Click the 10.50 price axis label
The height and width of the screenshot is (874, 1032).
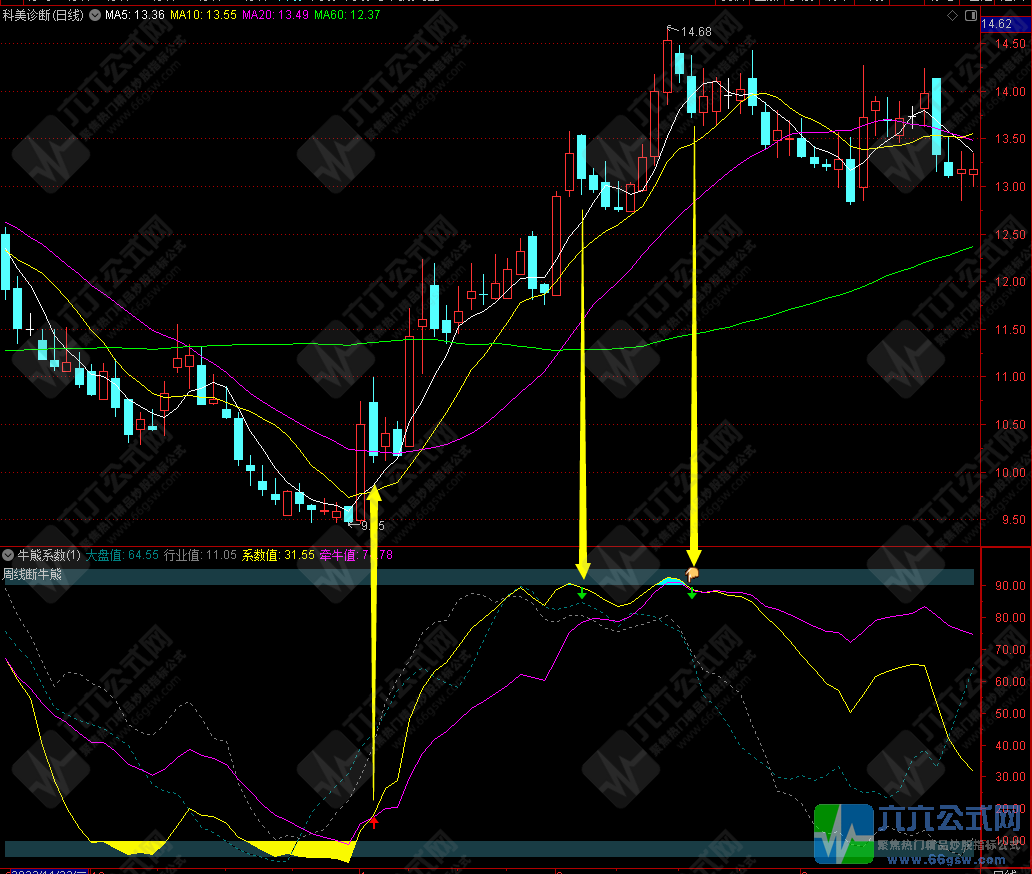(1010, 424)
